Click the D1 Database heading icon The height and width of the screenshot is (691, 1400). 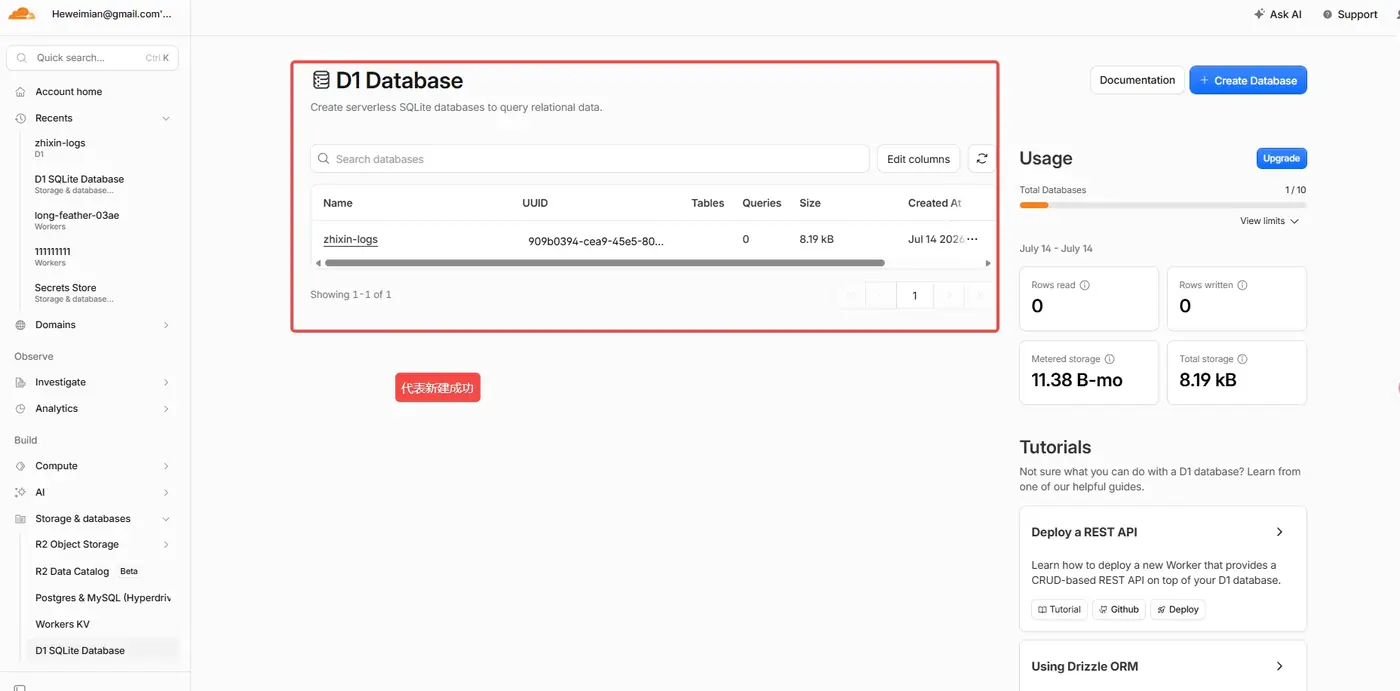(x=321, y=80)
